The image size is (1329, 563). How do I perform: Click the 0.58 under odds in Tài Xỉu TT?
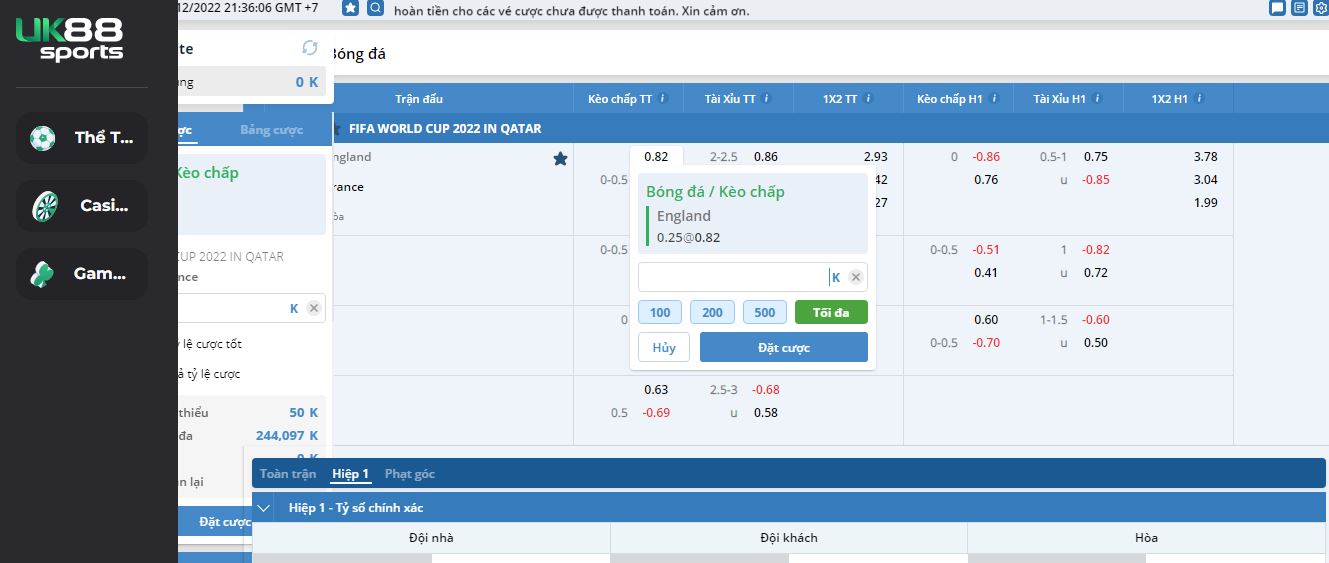(x=766, y=412)
